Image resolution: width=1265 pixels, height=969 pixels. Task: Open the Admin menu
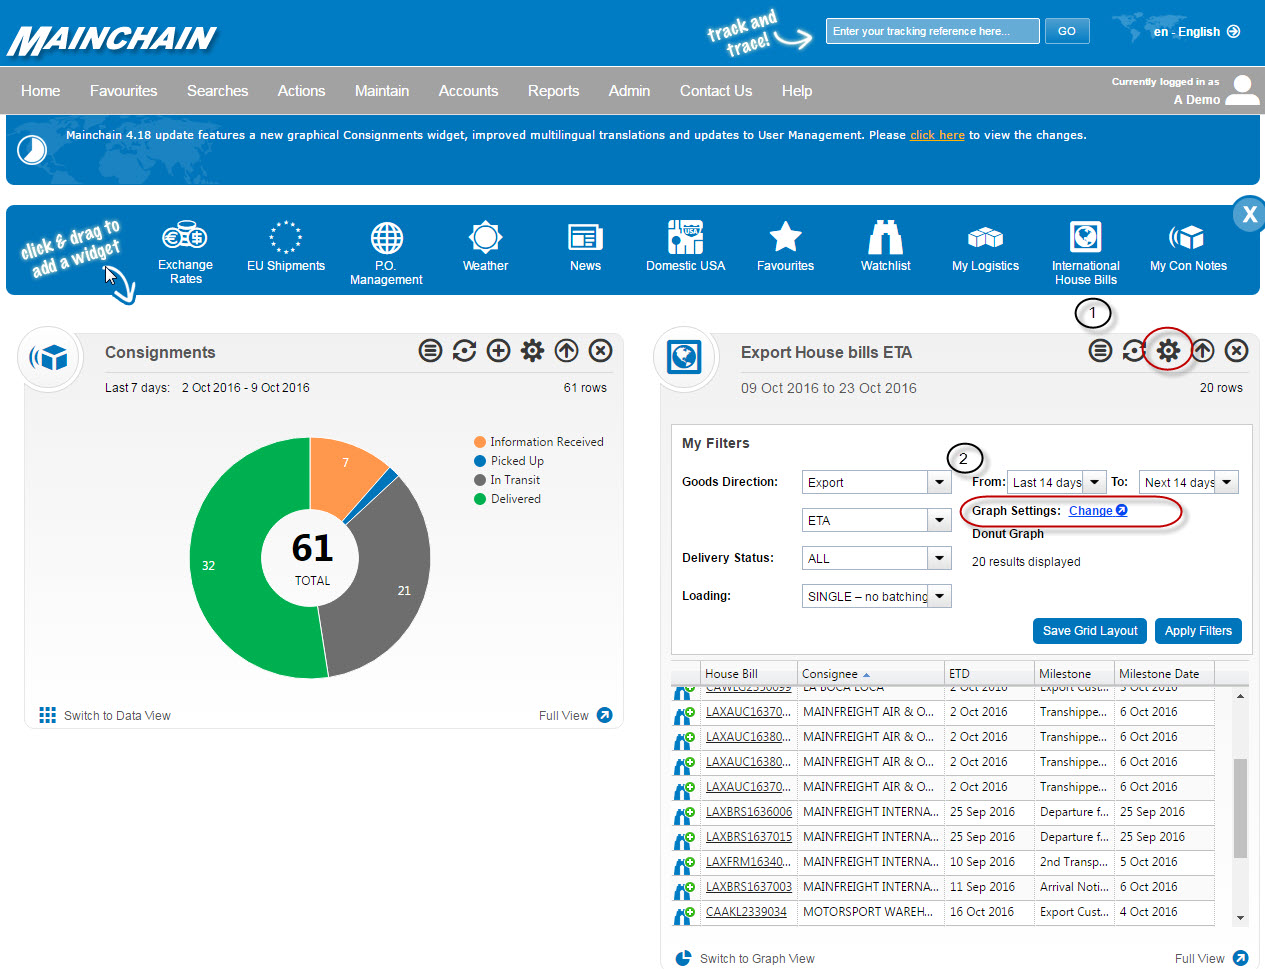pyautogui.click(x=629, y=90)
